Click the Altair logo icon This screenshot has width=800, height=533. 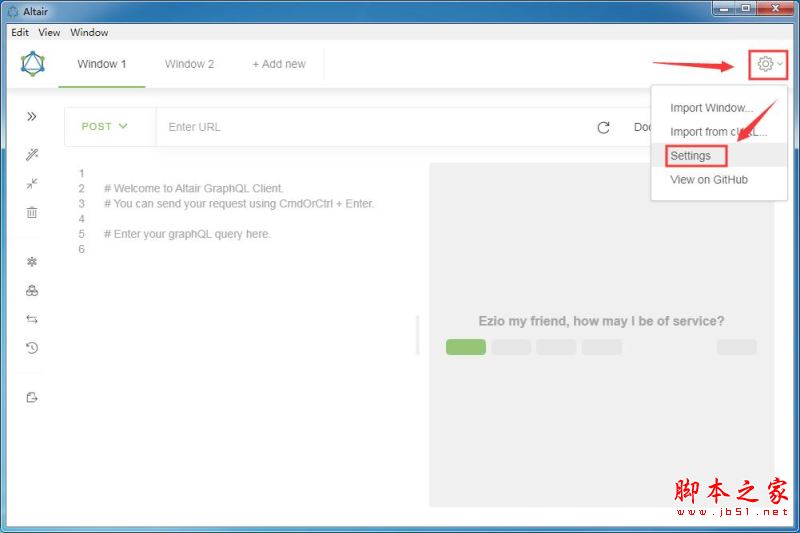(33, 64)
